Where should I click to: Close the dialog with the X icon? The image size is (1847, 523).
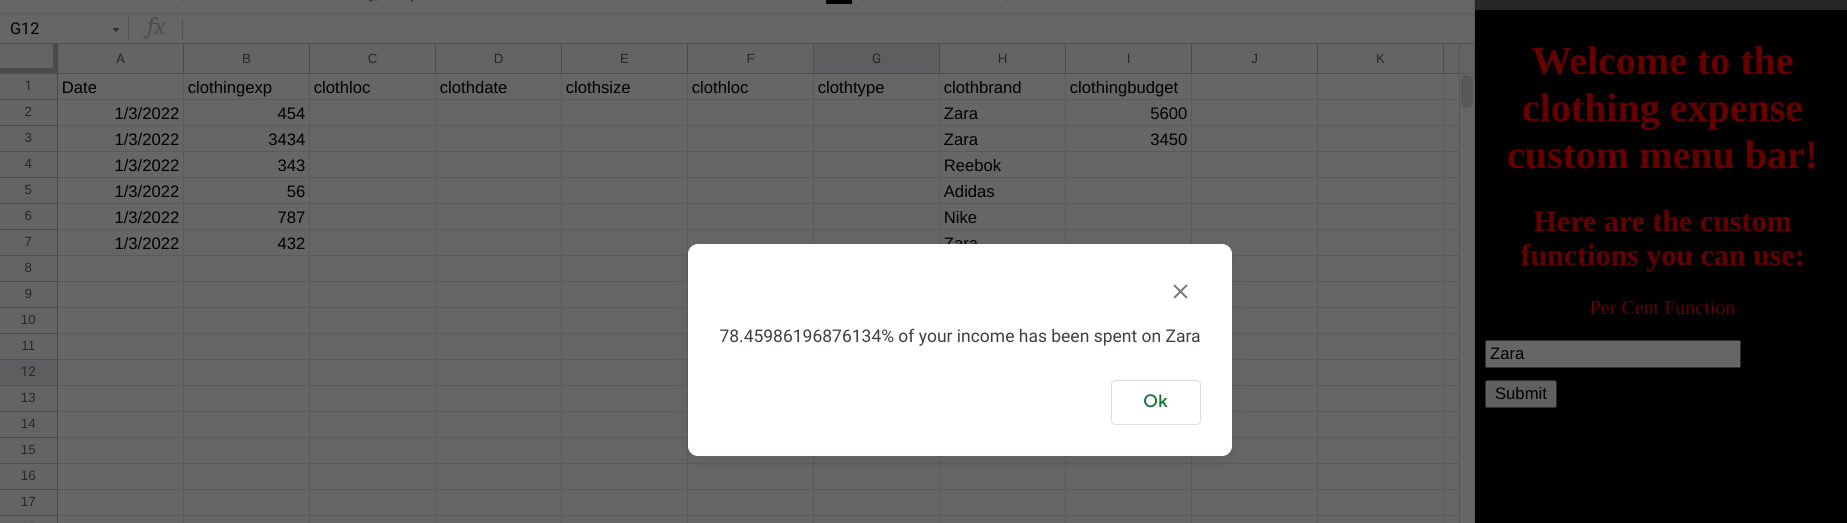click(1180, 291)
